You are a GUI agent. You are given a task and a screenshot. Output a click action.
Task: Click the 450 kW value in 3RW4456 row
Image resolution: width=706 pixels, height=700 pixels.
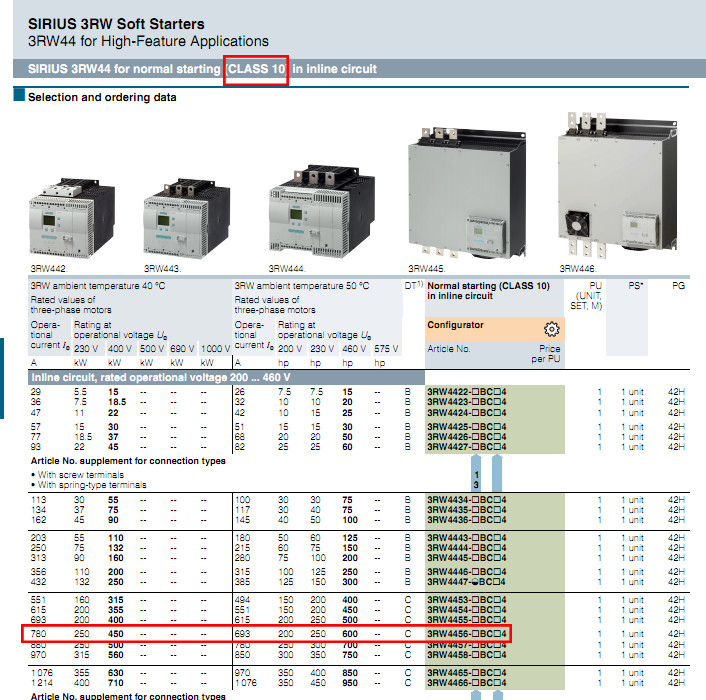pos(116,634)
